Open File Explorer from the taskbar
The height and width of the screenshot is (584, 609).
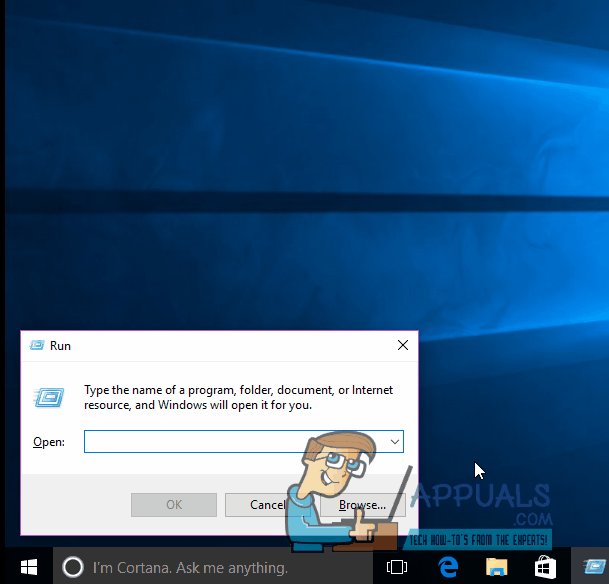496,567
